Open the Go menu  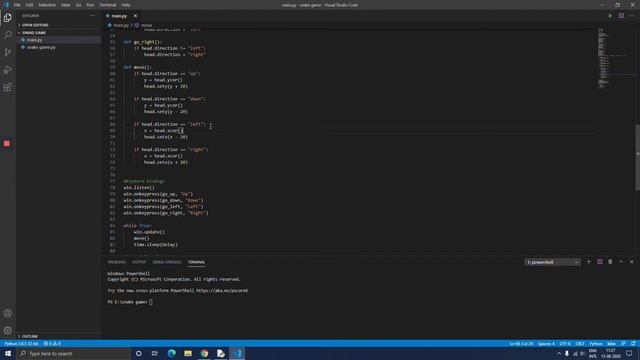point(78,5)
